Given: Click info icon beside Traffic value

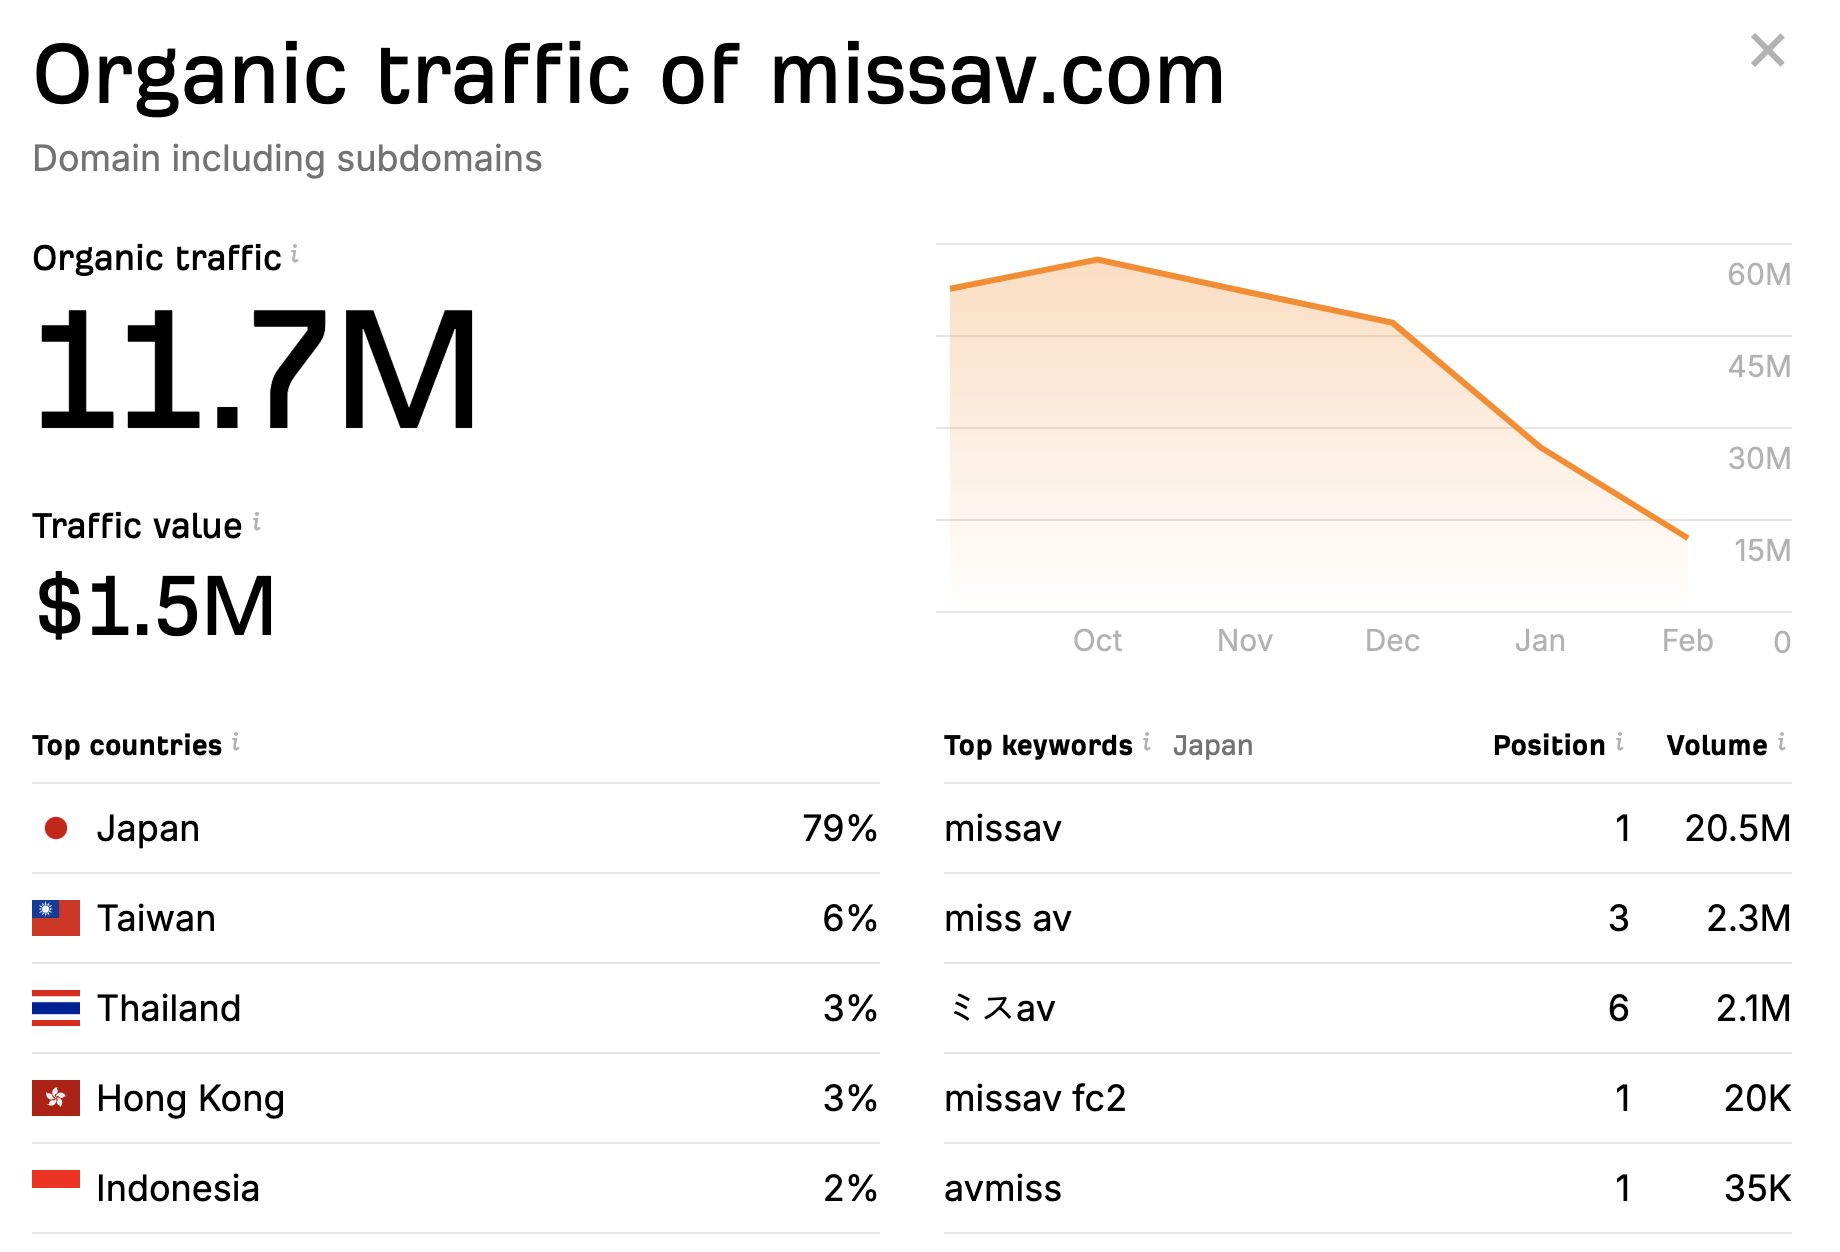Looking at the screenshot, I should [257, 522].
